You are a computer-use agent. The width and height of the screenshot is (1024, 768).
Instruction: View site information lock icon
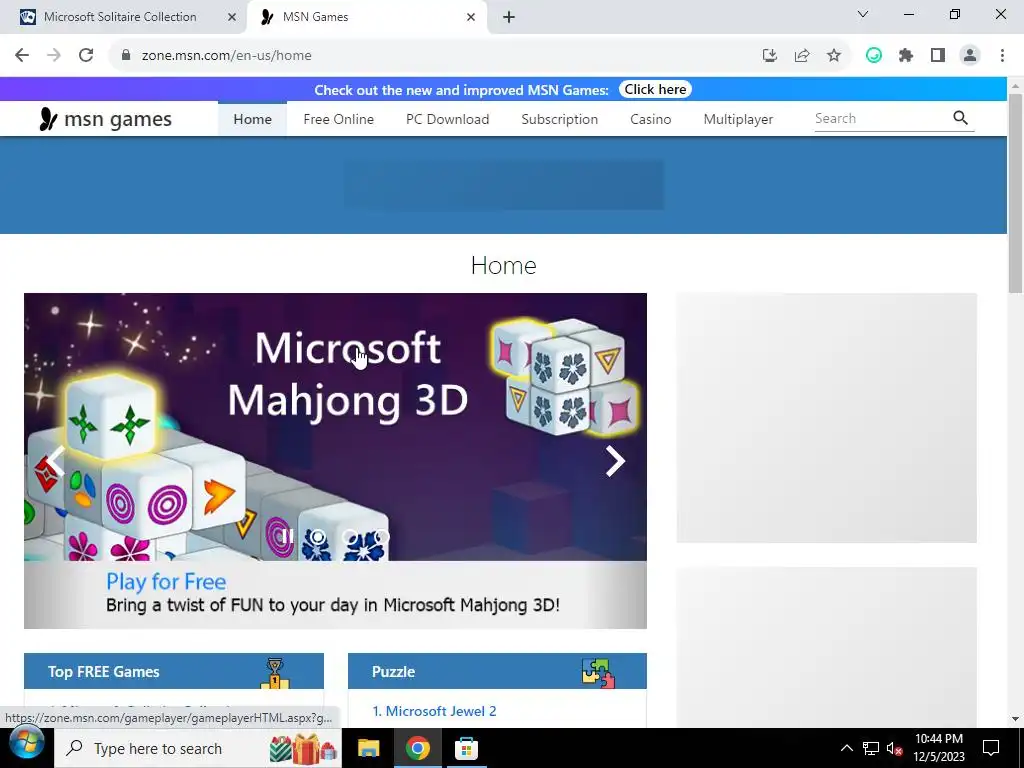point(126,56)
